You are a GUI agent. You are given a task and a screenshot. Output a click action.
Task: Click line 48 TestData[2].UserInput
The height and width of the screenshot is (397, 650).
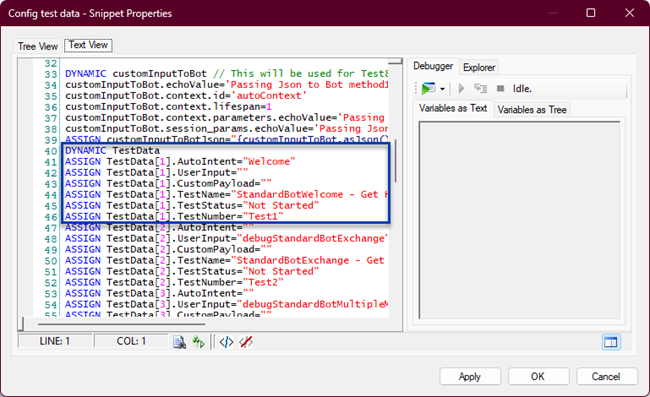pyautogui.click(x=227, y=239)
